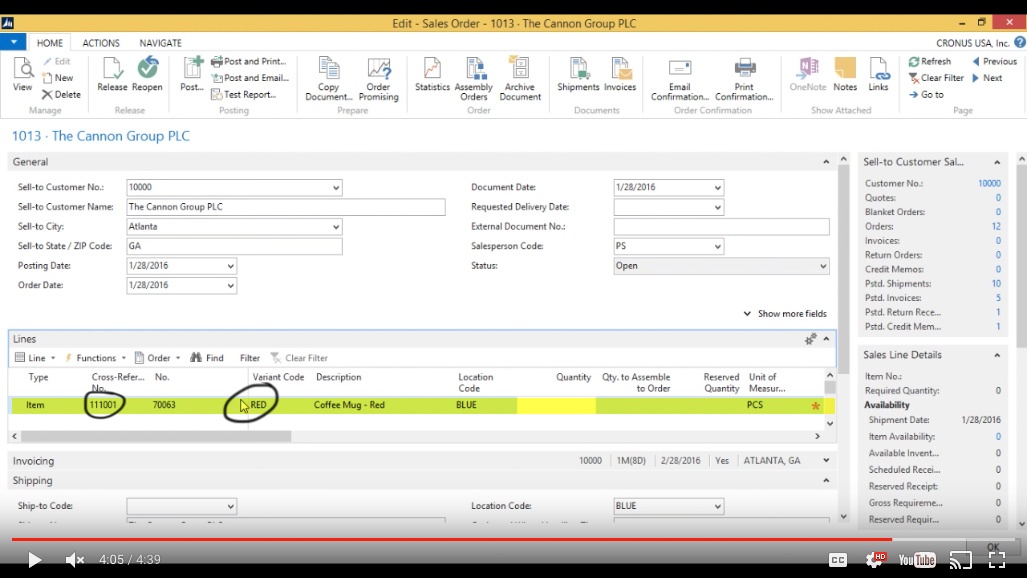Screen dimensions: 1027x578
Task: Open OneNote attachment
Action: click(x=808, y=74)
